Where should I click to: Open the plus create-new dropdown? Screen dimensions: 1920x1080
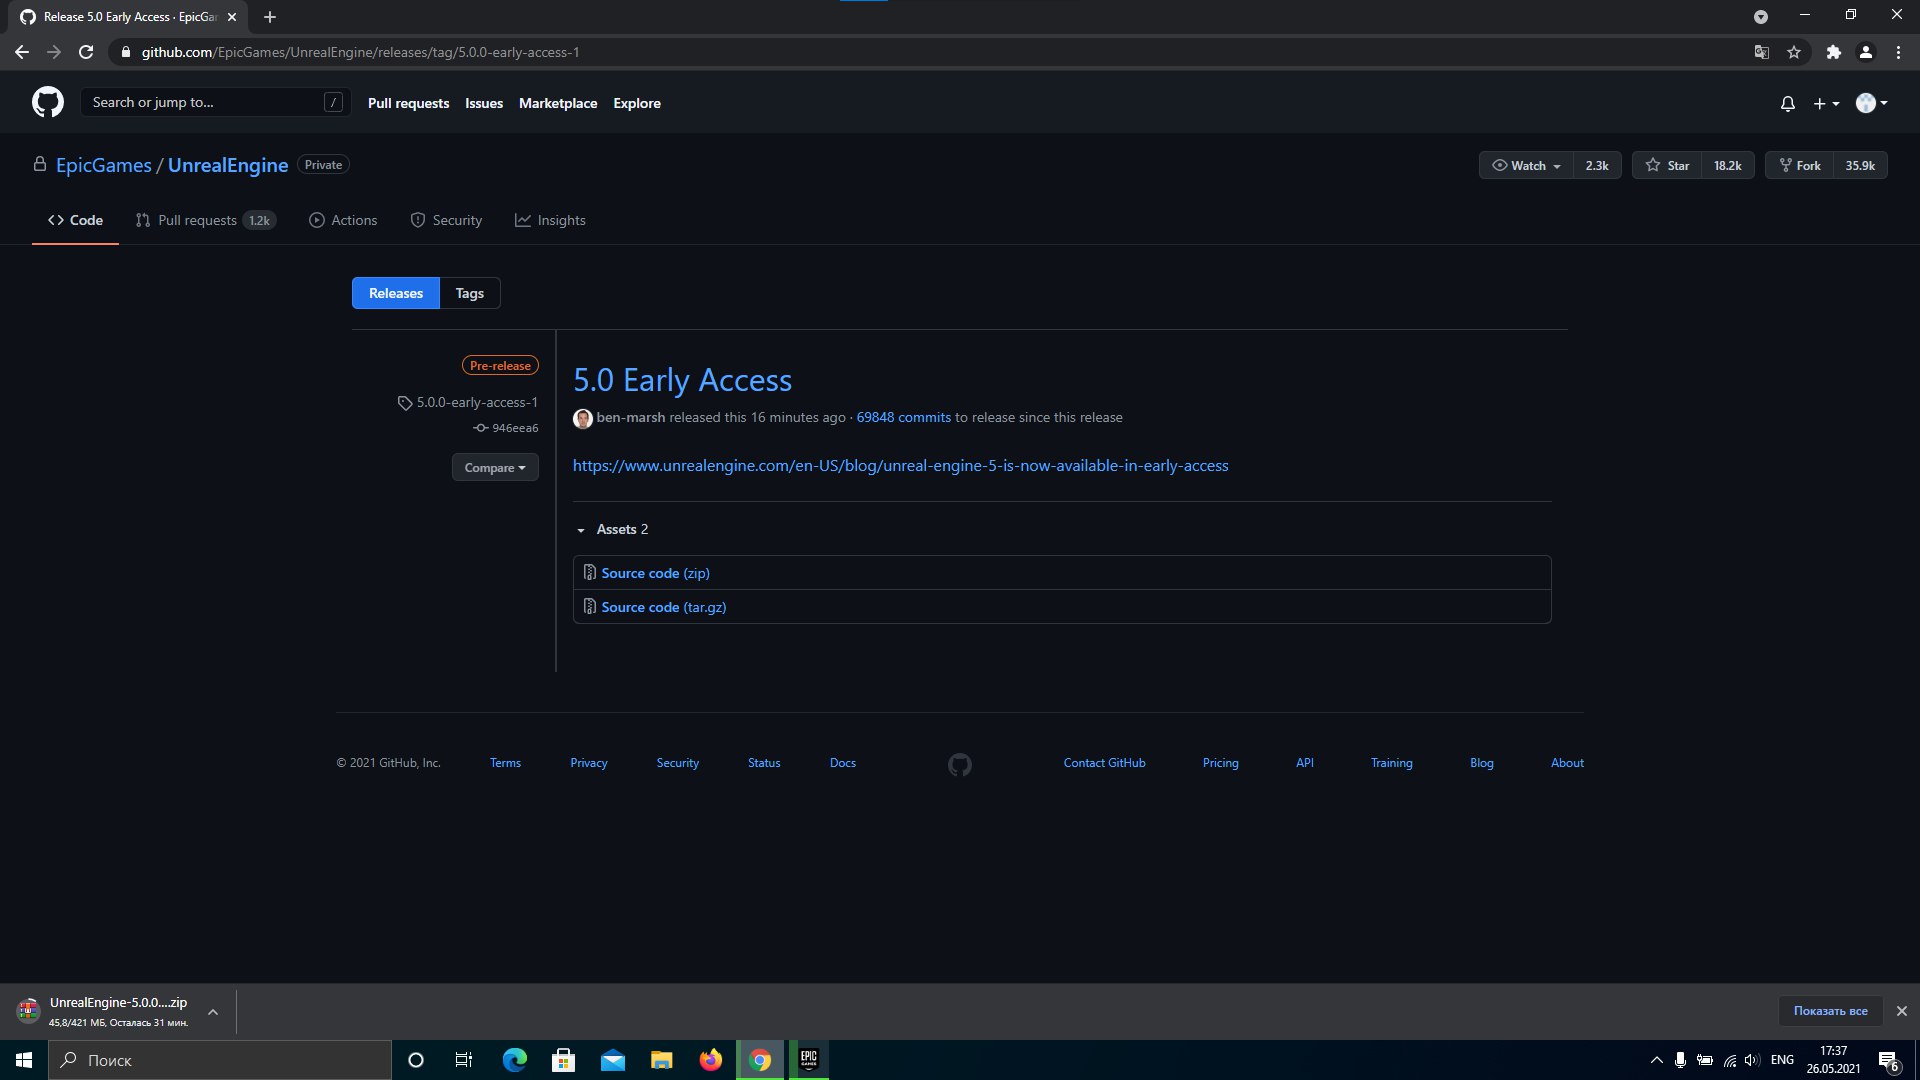tap(1826, 103)
